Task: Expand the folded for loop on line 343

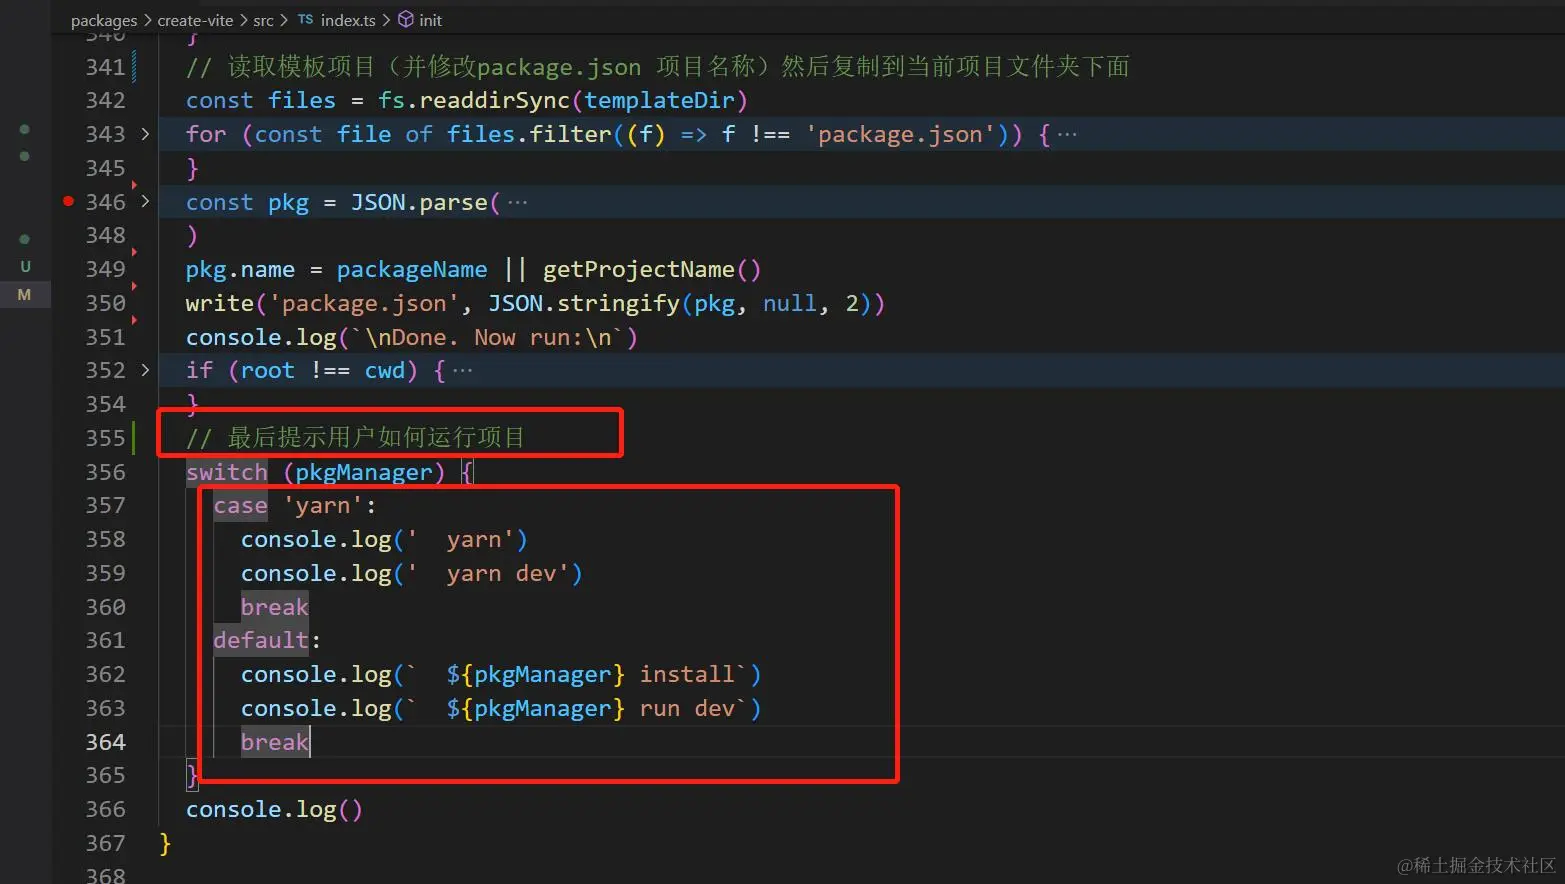Action: tap(145, 134)
